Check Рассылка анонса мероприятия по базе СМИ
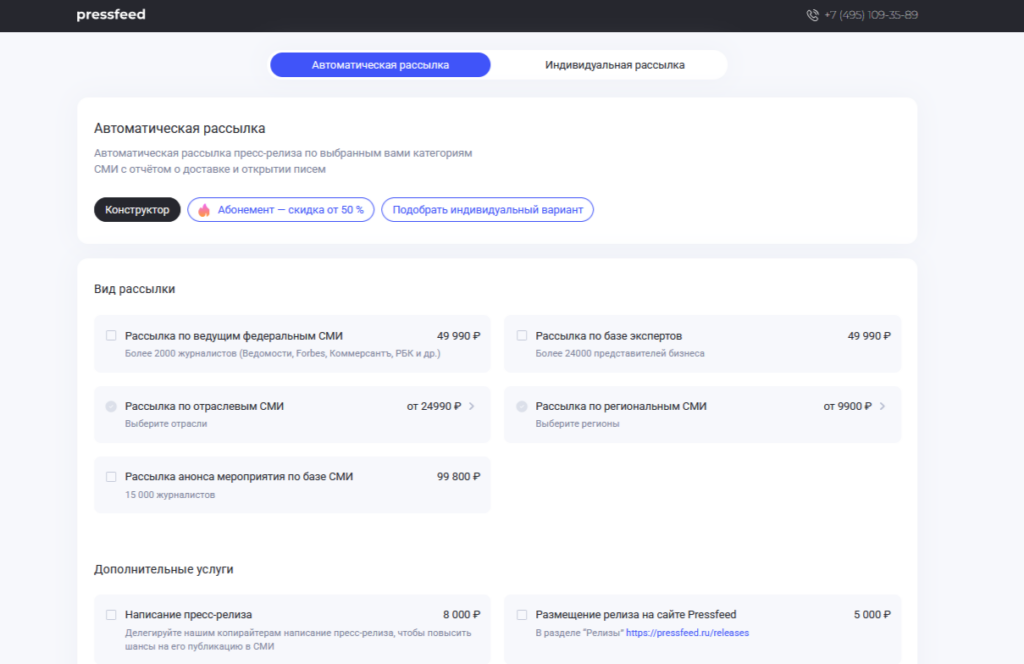The image size is (1024, 664). pos(111,477)
